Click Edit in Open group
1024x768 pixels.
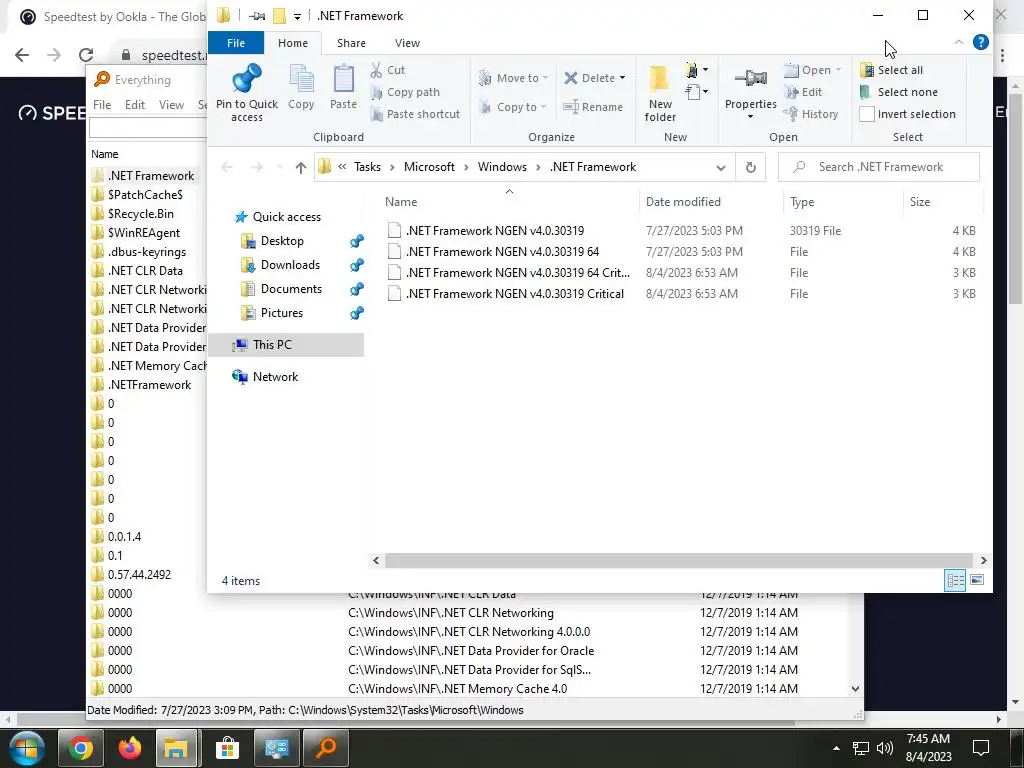click(803, 92)
